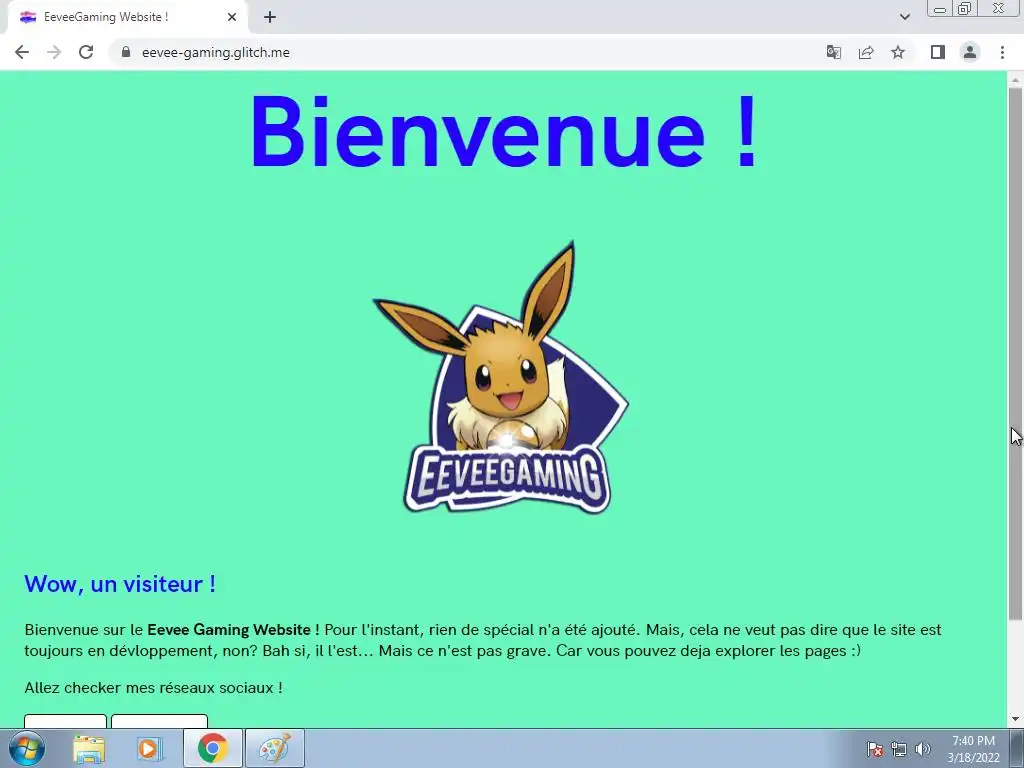Click the 'Wow, un visiteur !' heading
The image size is (1024, 768).
(120, 584)
